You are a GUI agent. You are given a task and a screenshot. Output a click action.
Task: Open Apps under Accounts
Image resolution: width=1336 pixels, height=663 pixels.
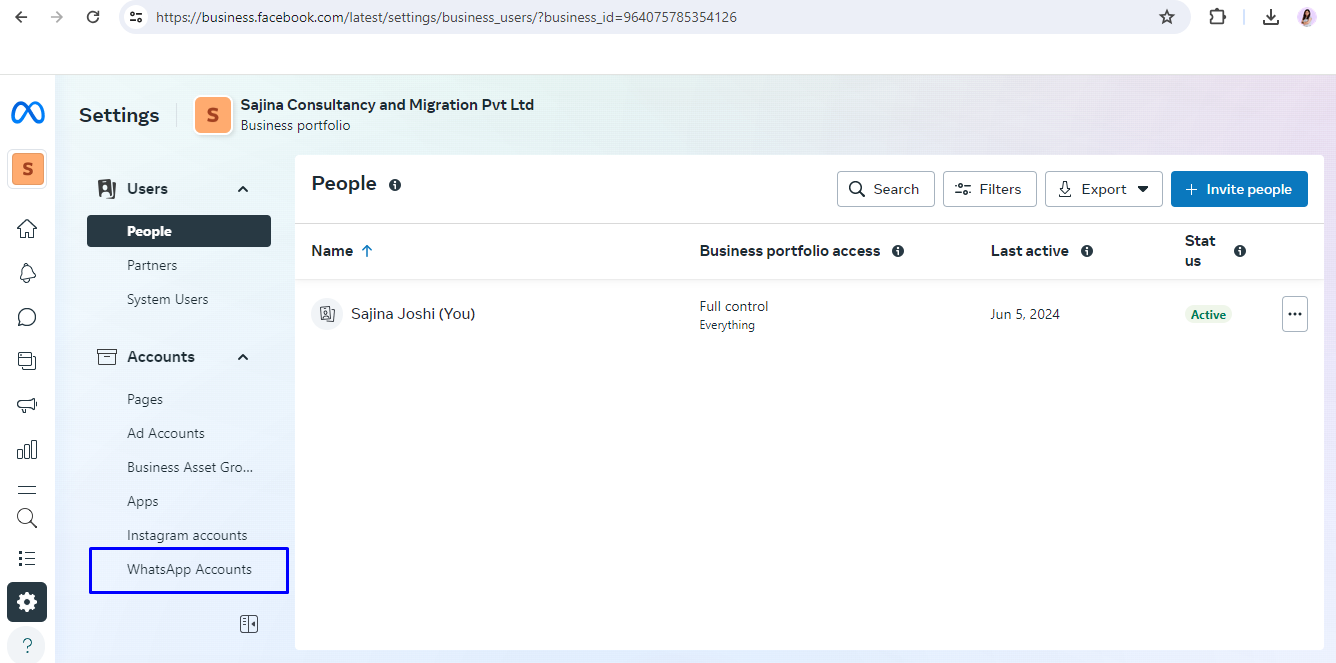143,501
